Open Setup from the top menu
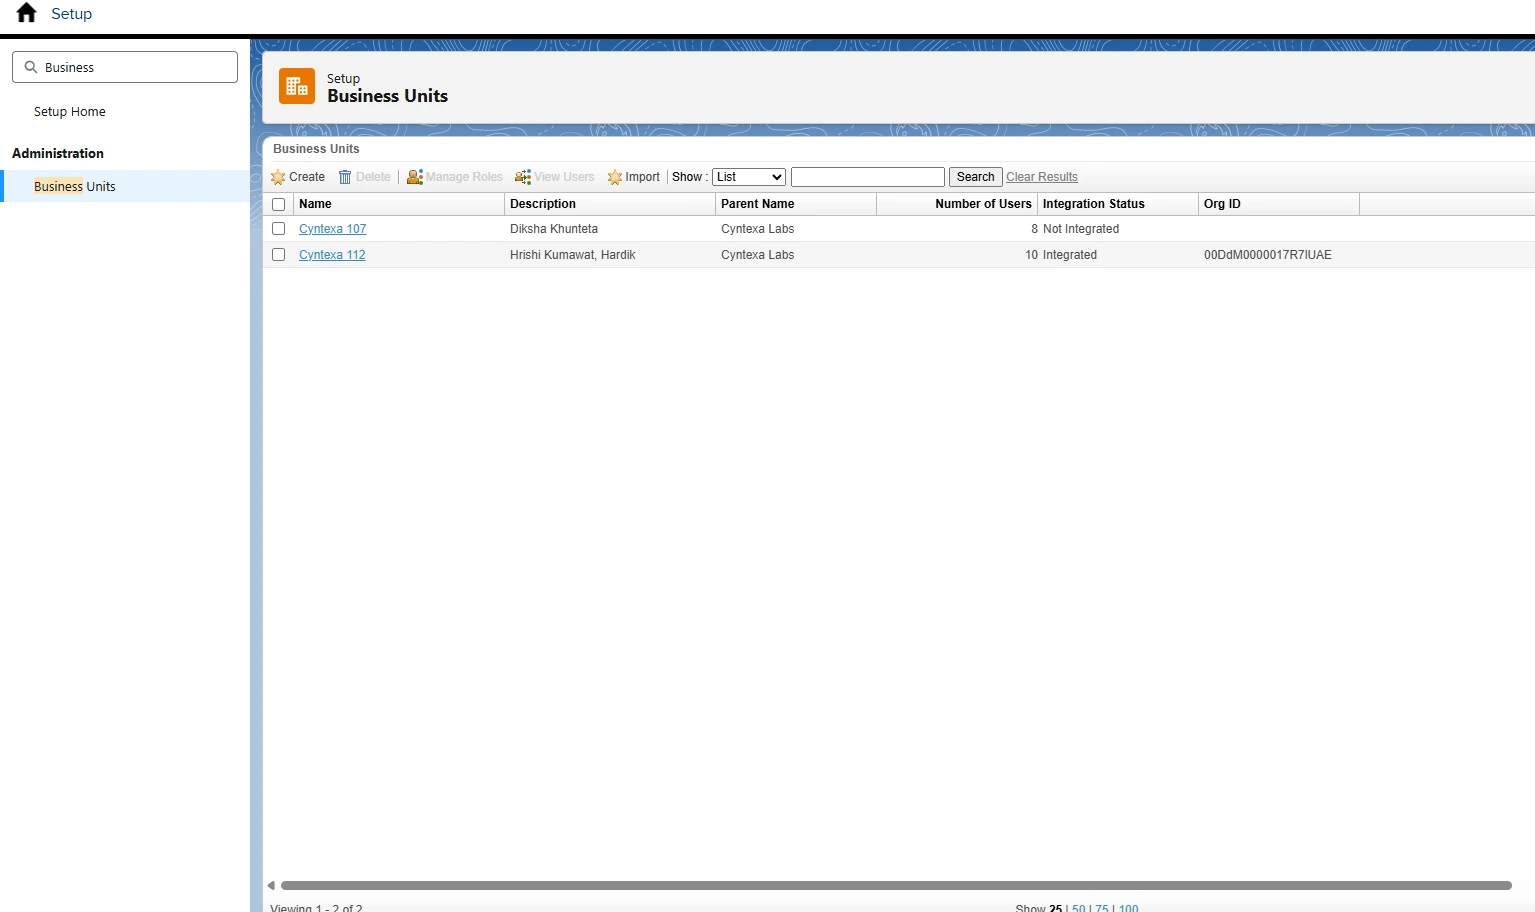Viewport: 1535px width, 912px height. 71,13
